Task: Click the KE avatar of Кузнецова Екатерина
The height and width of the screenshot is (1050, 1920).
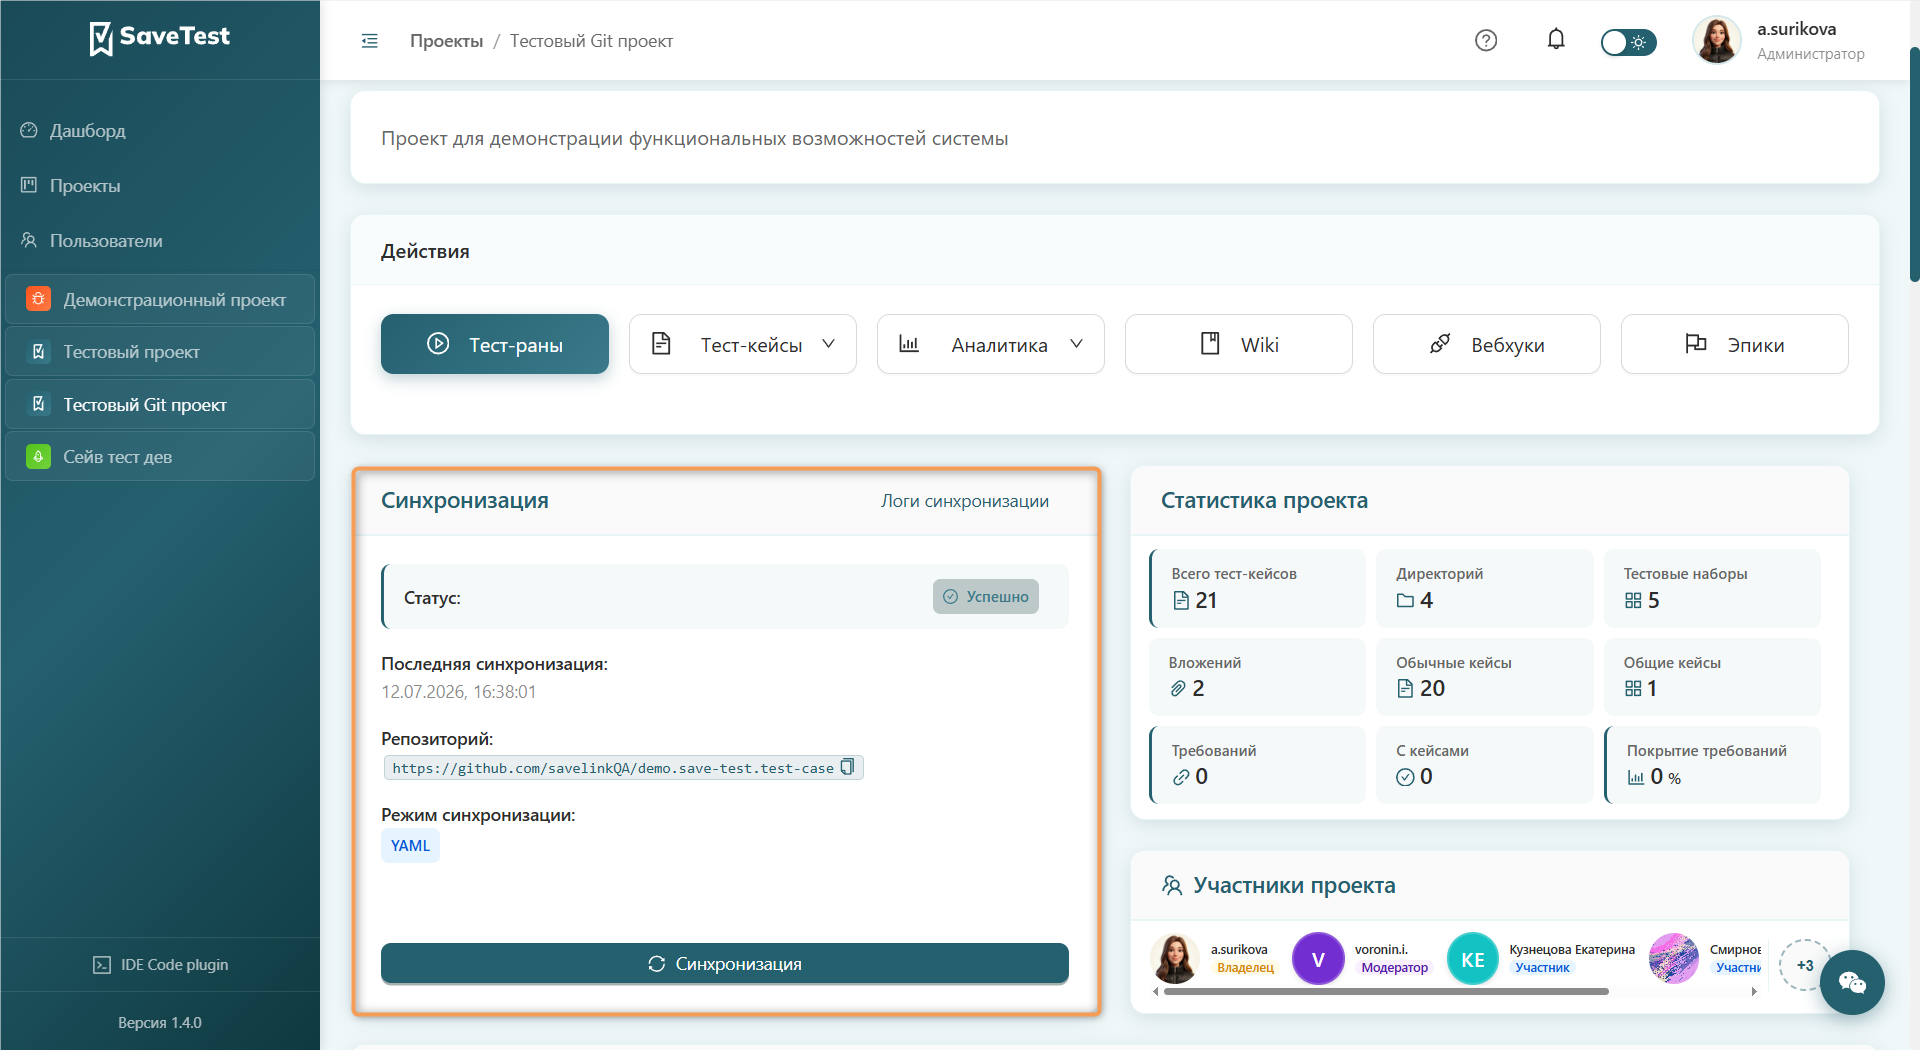Action: click(1473, 959)
